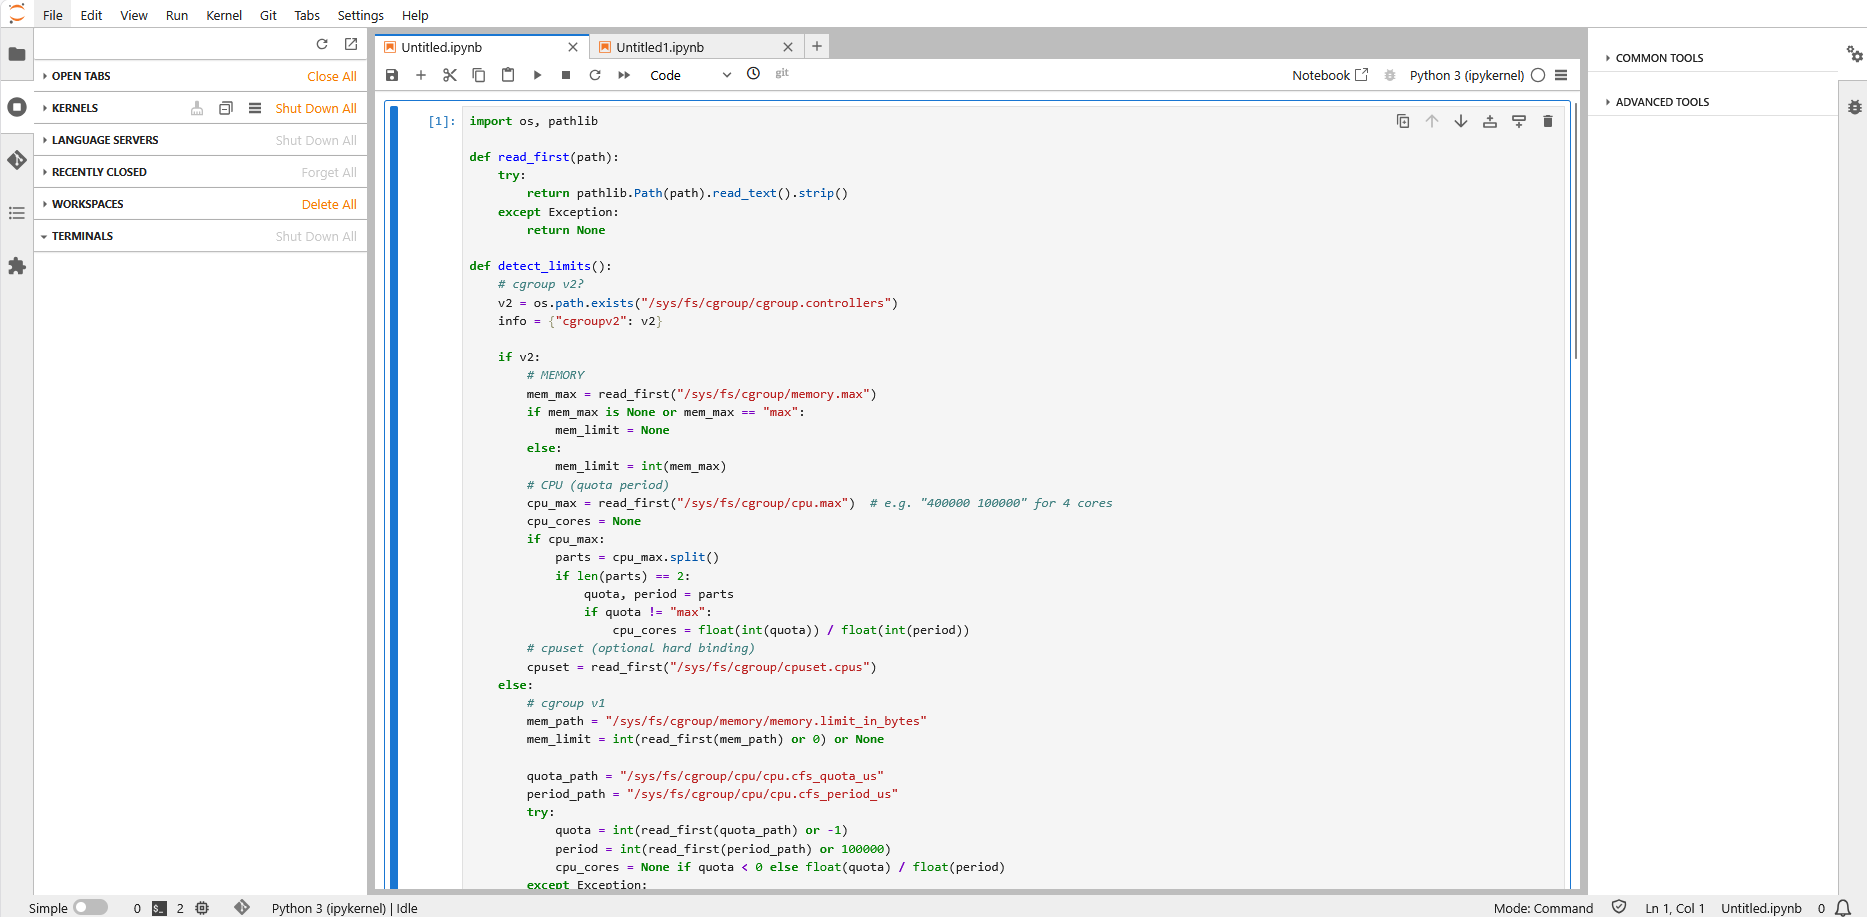Screen dimensions: 1867x917
Task: Insert a new cell with the plus icon
Action: tap(421, 75)
